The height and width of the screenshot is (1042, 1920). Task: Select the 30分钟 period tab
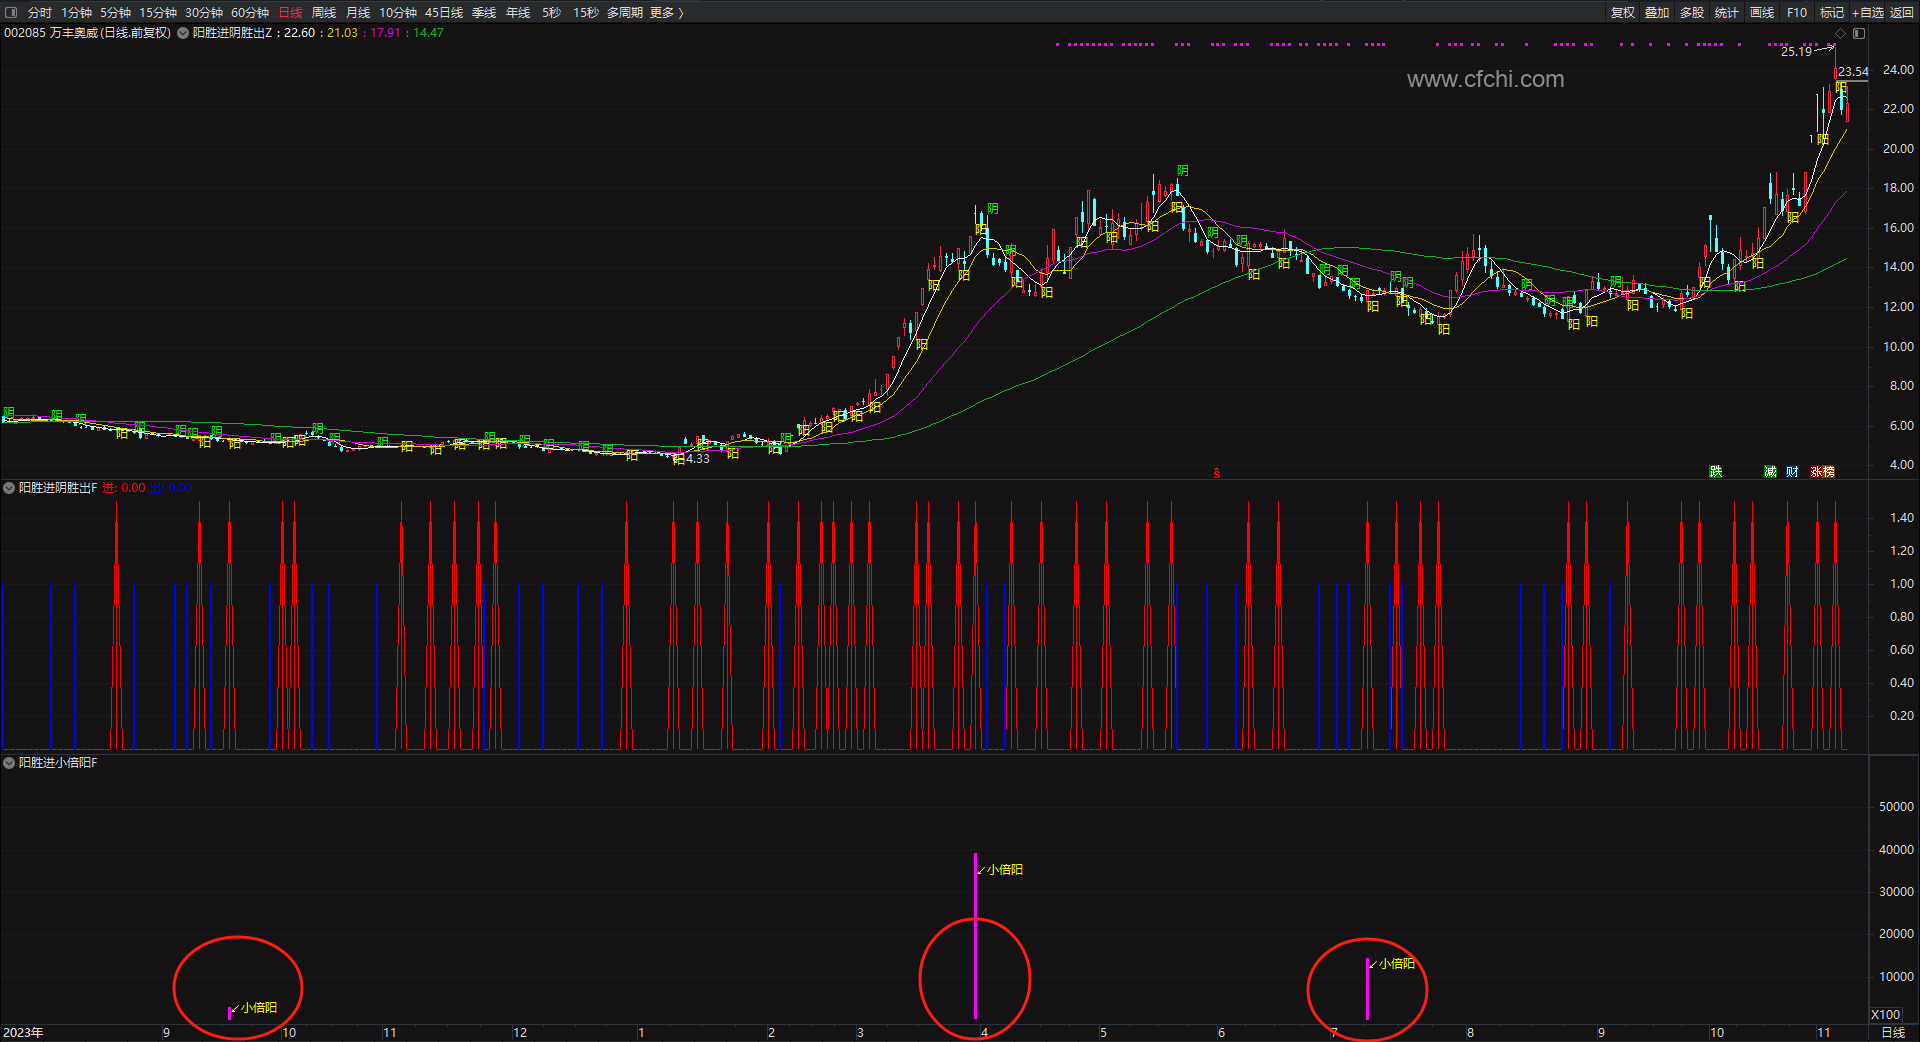[203, 12]
